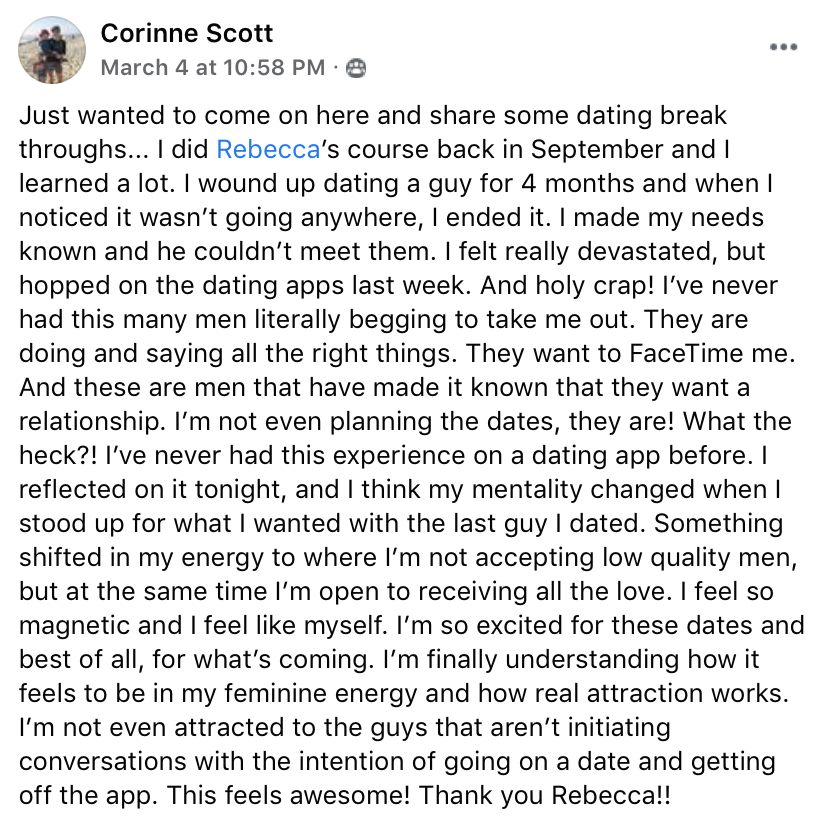Open the March 4 at 10:58 PM timestamp
The image size is (832, 824).
(213, 68)
